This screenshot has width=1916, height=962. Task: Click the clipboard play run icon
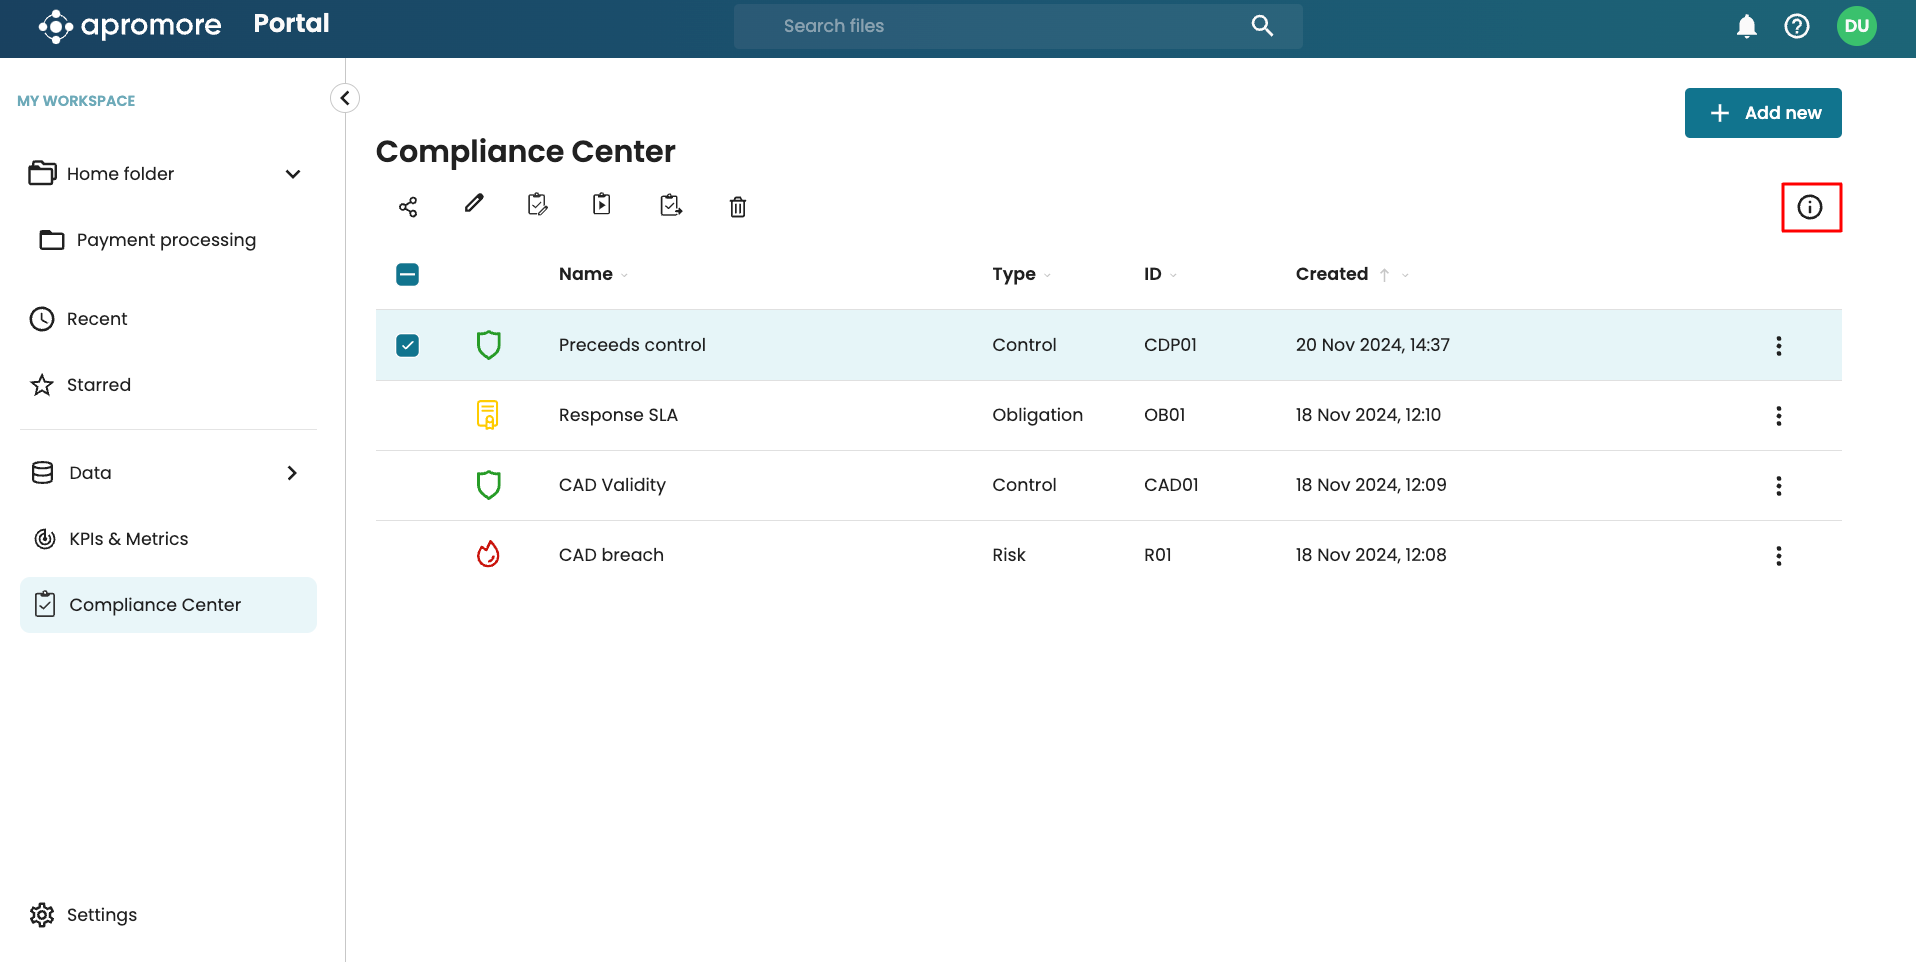tap(602, 205)
